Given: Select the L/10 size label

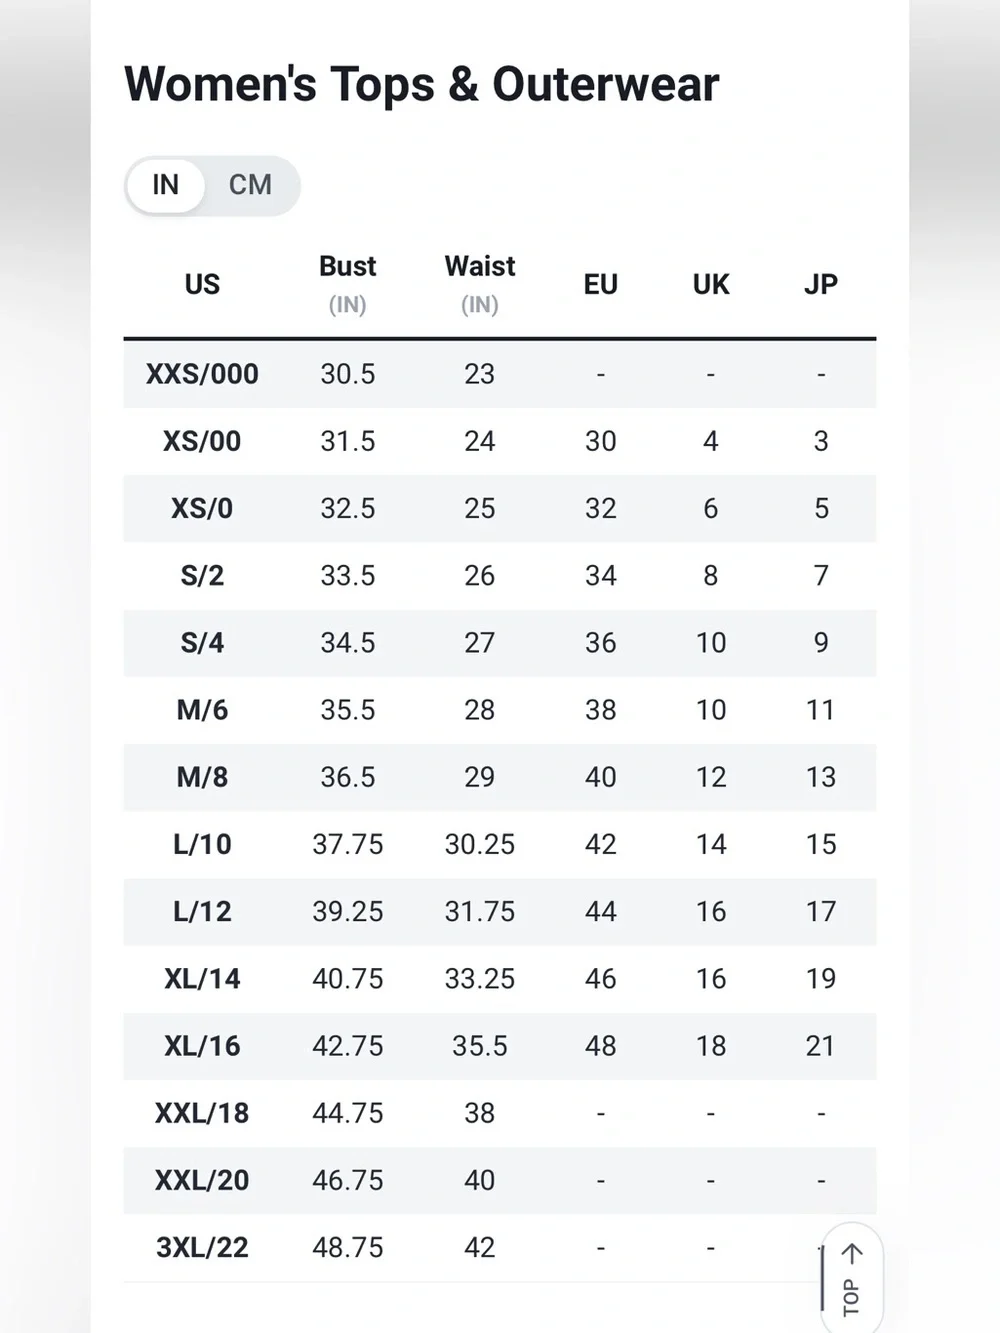Looking at the screenshot, I should (202, 844).
